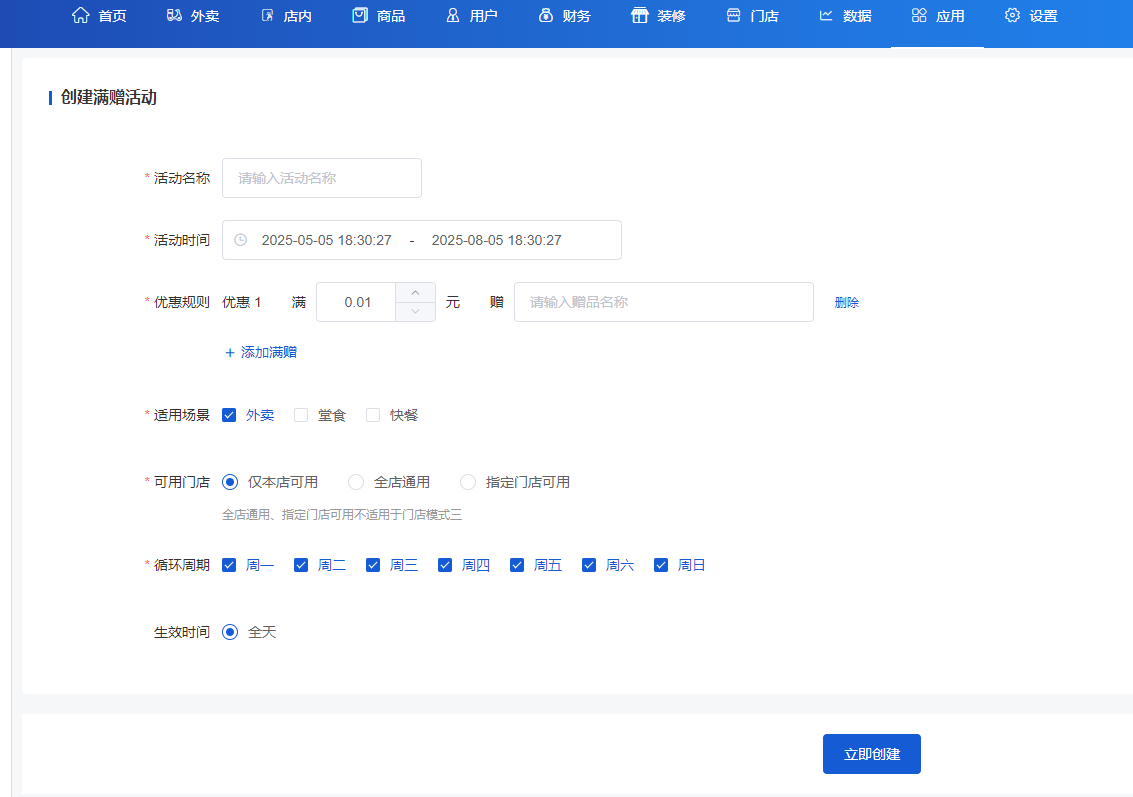Open the 首页 menu

pyautogui.click(x=99, y=16)
